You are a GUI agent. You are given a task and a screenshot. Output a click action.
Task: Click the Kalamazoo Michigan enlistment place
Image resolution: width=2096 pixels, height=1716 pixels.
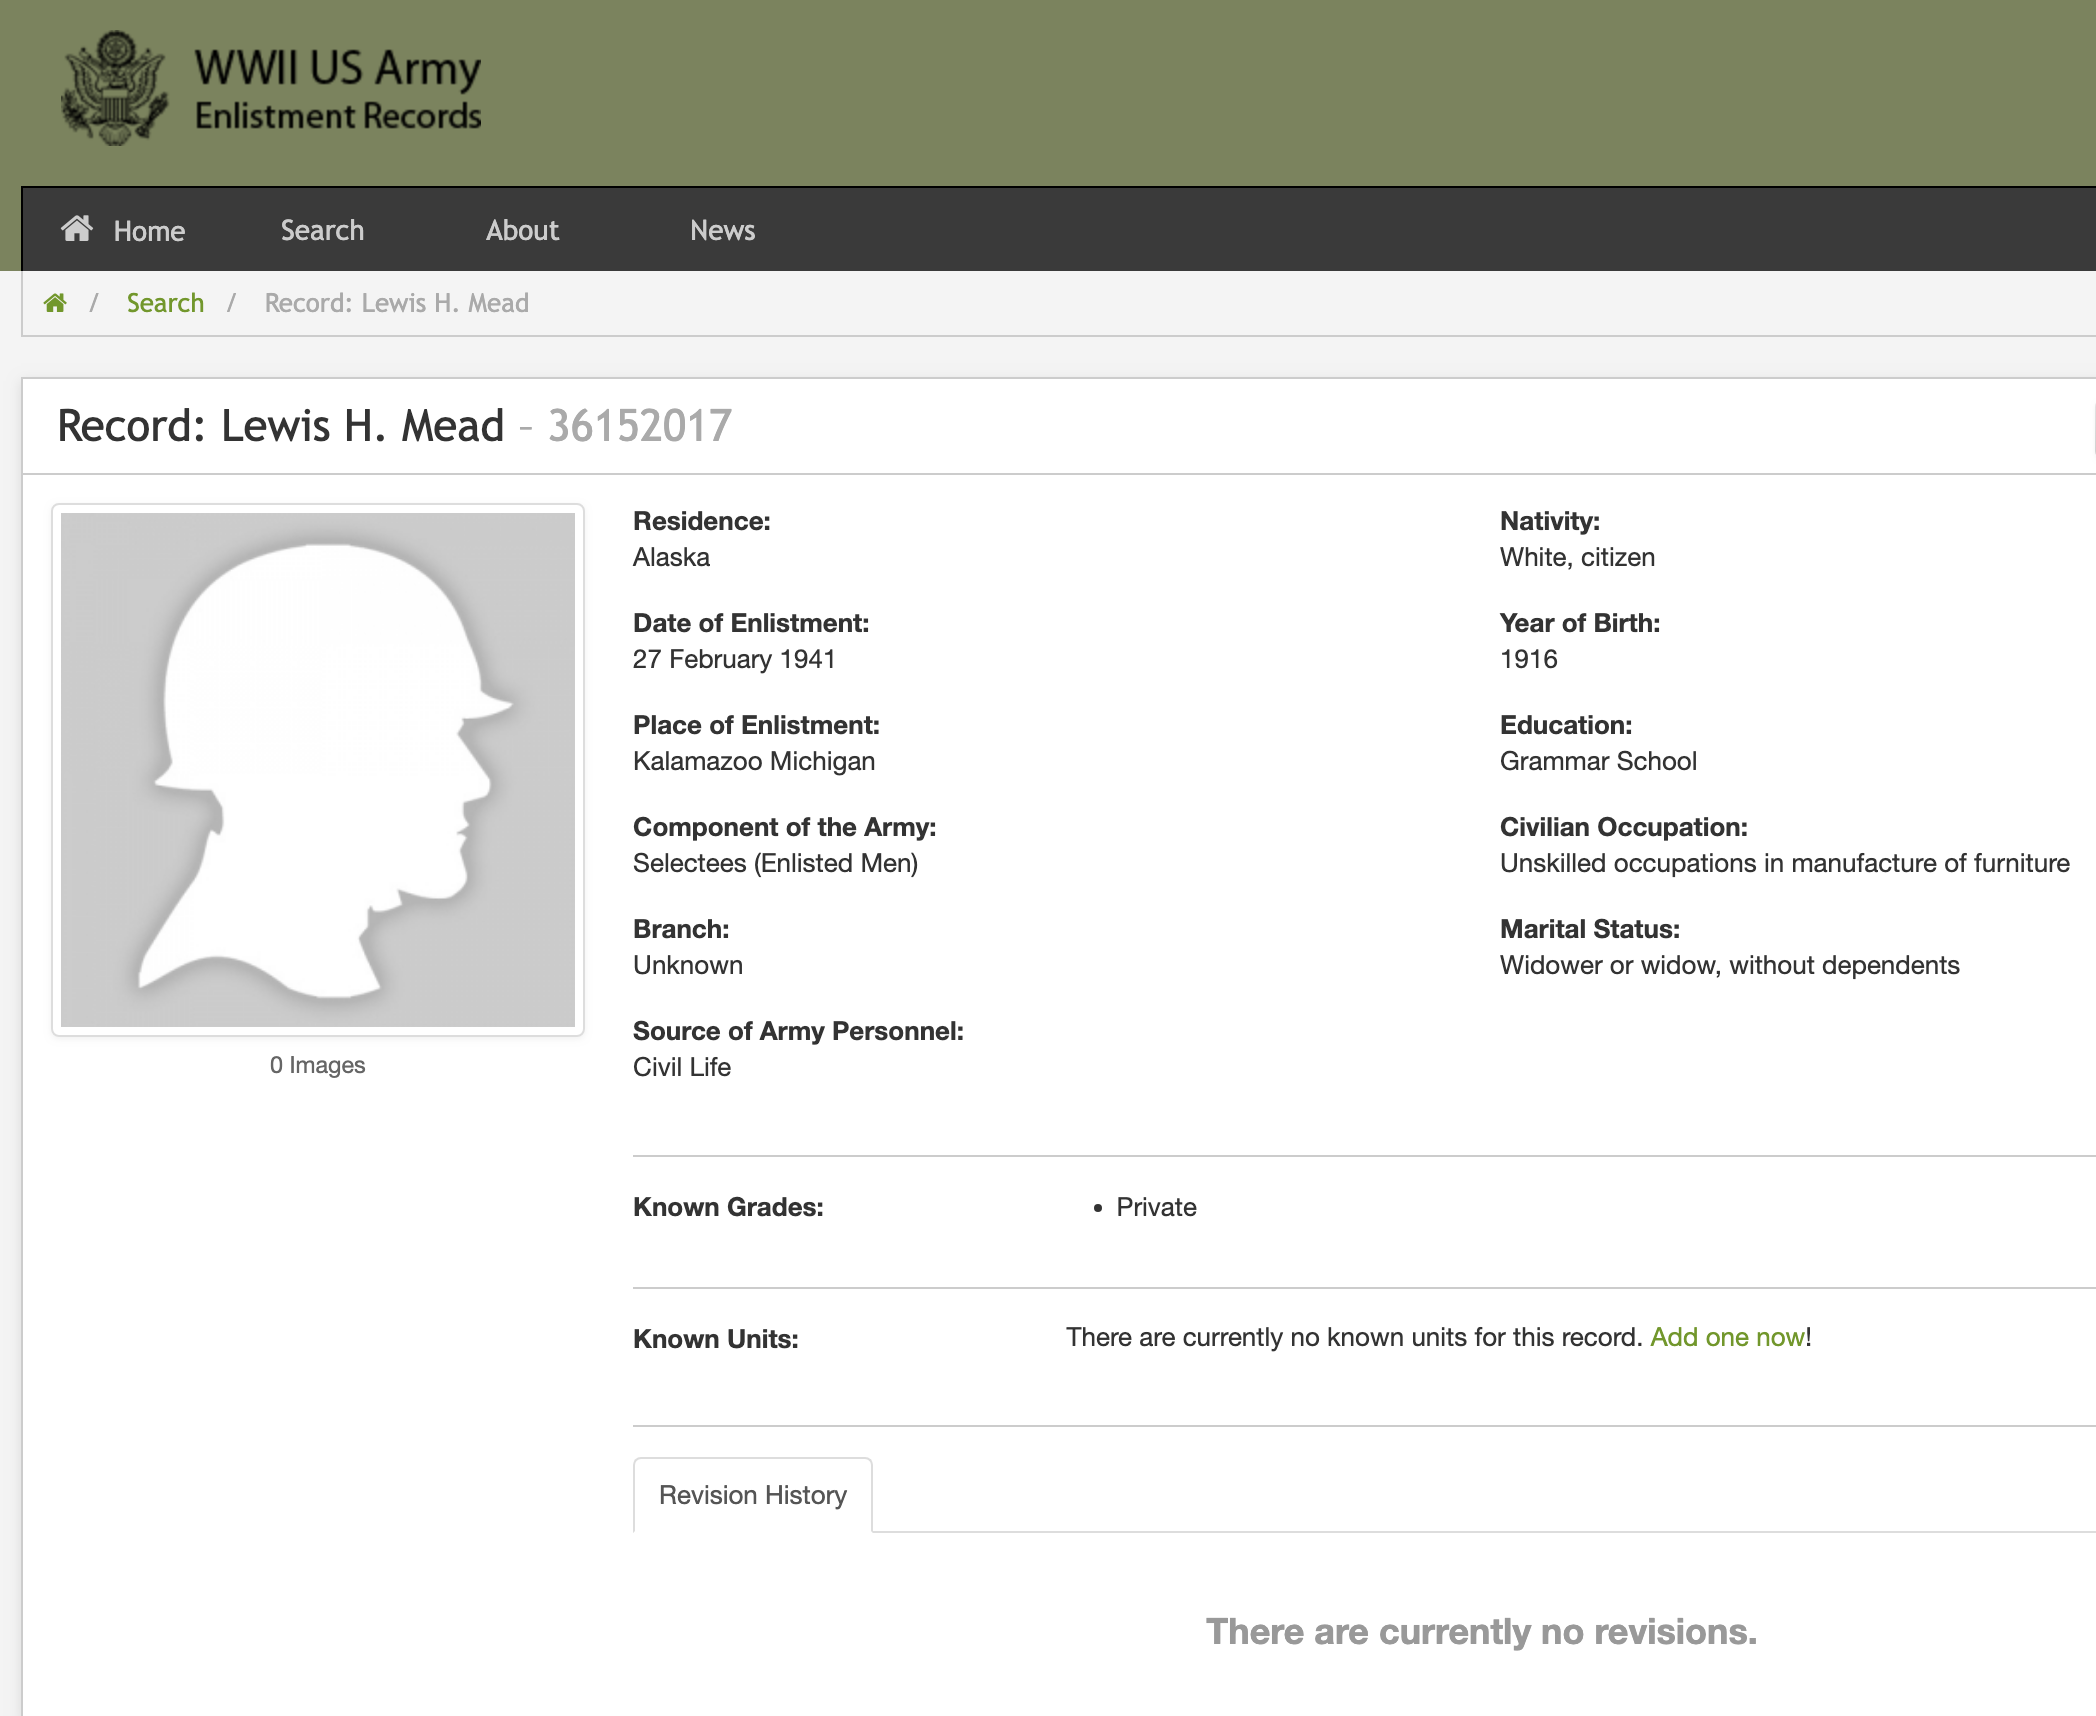(x=754, y=761)
